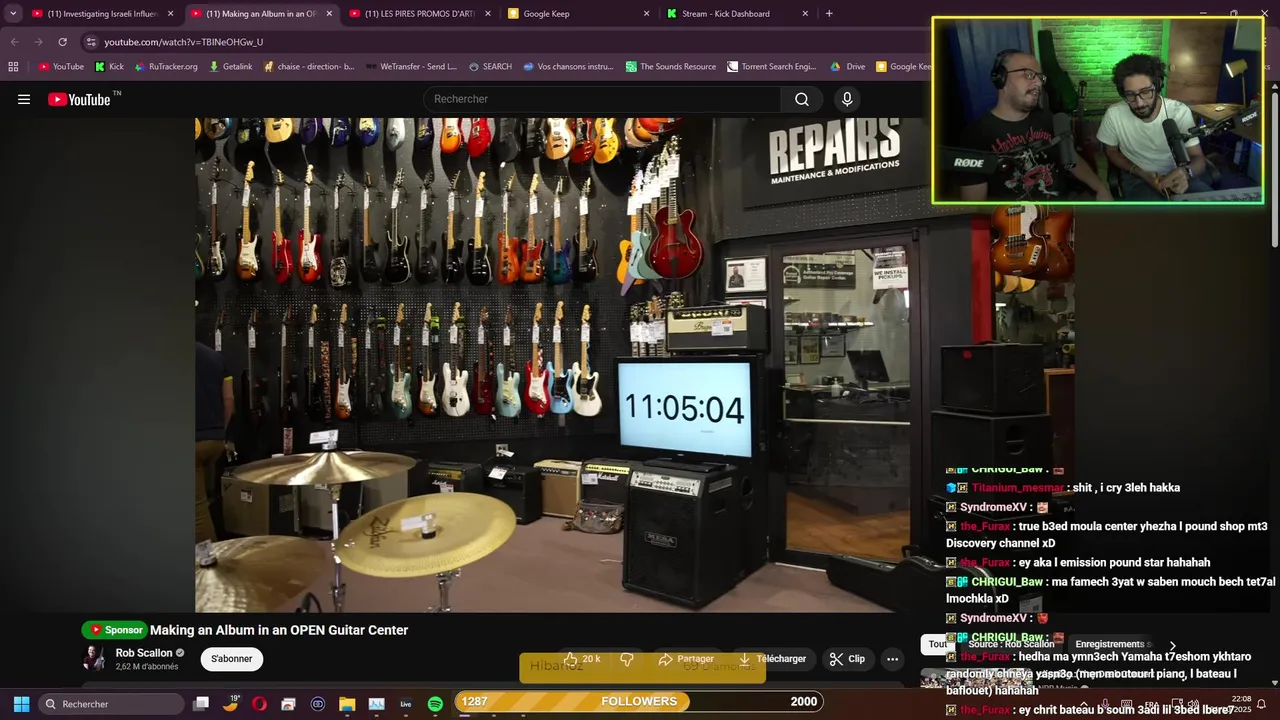Open Task View from taskbar
This screenshot has height=720, width=1280.
(x=201, y=704)
